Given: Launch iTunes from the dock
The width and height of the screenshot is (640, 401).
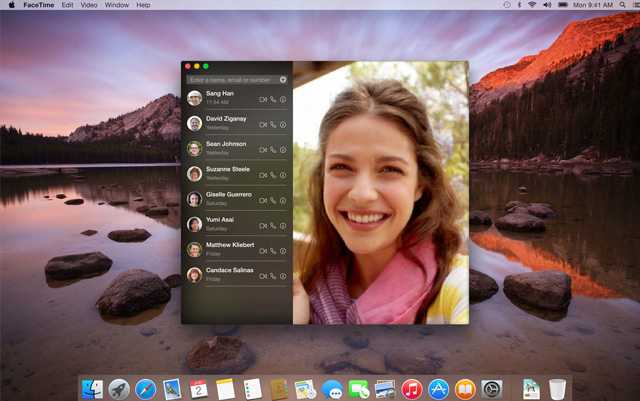Looking at the screenshot, I should point(411,389).
